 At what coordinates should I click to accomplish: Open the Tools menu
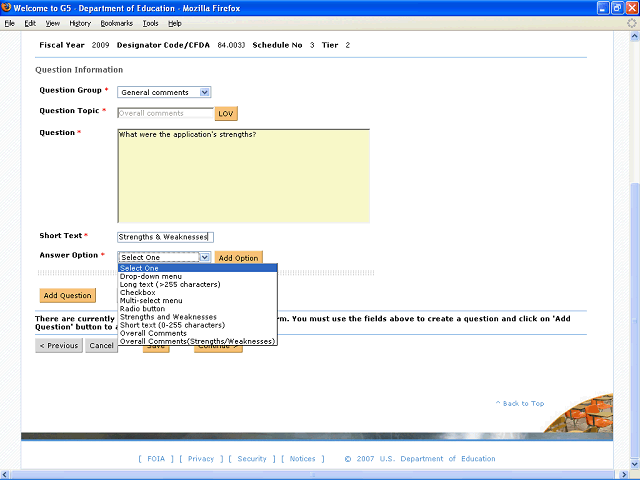(x=150, y=23)
